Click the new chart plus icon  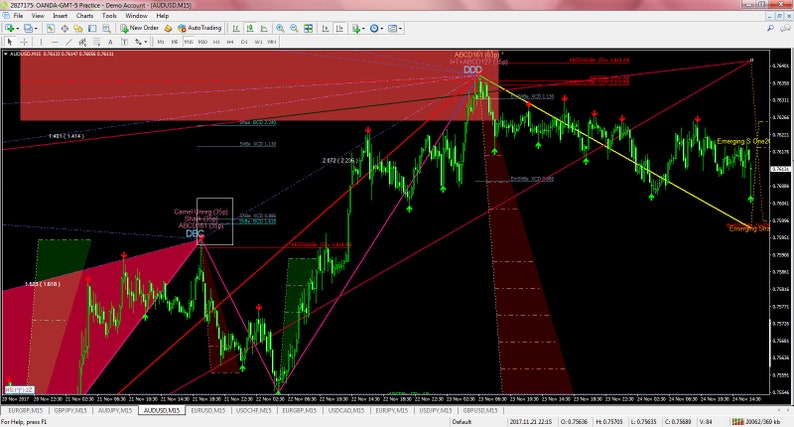pos(10,28)
